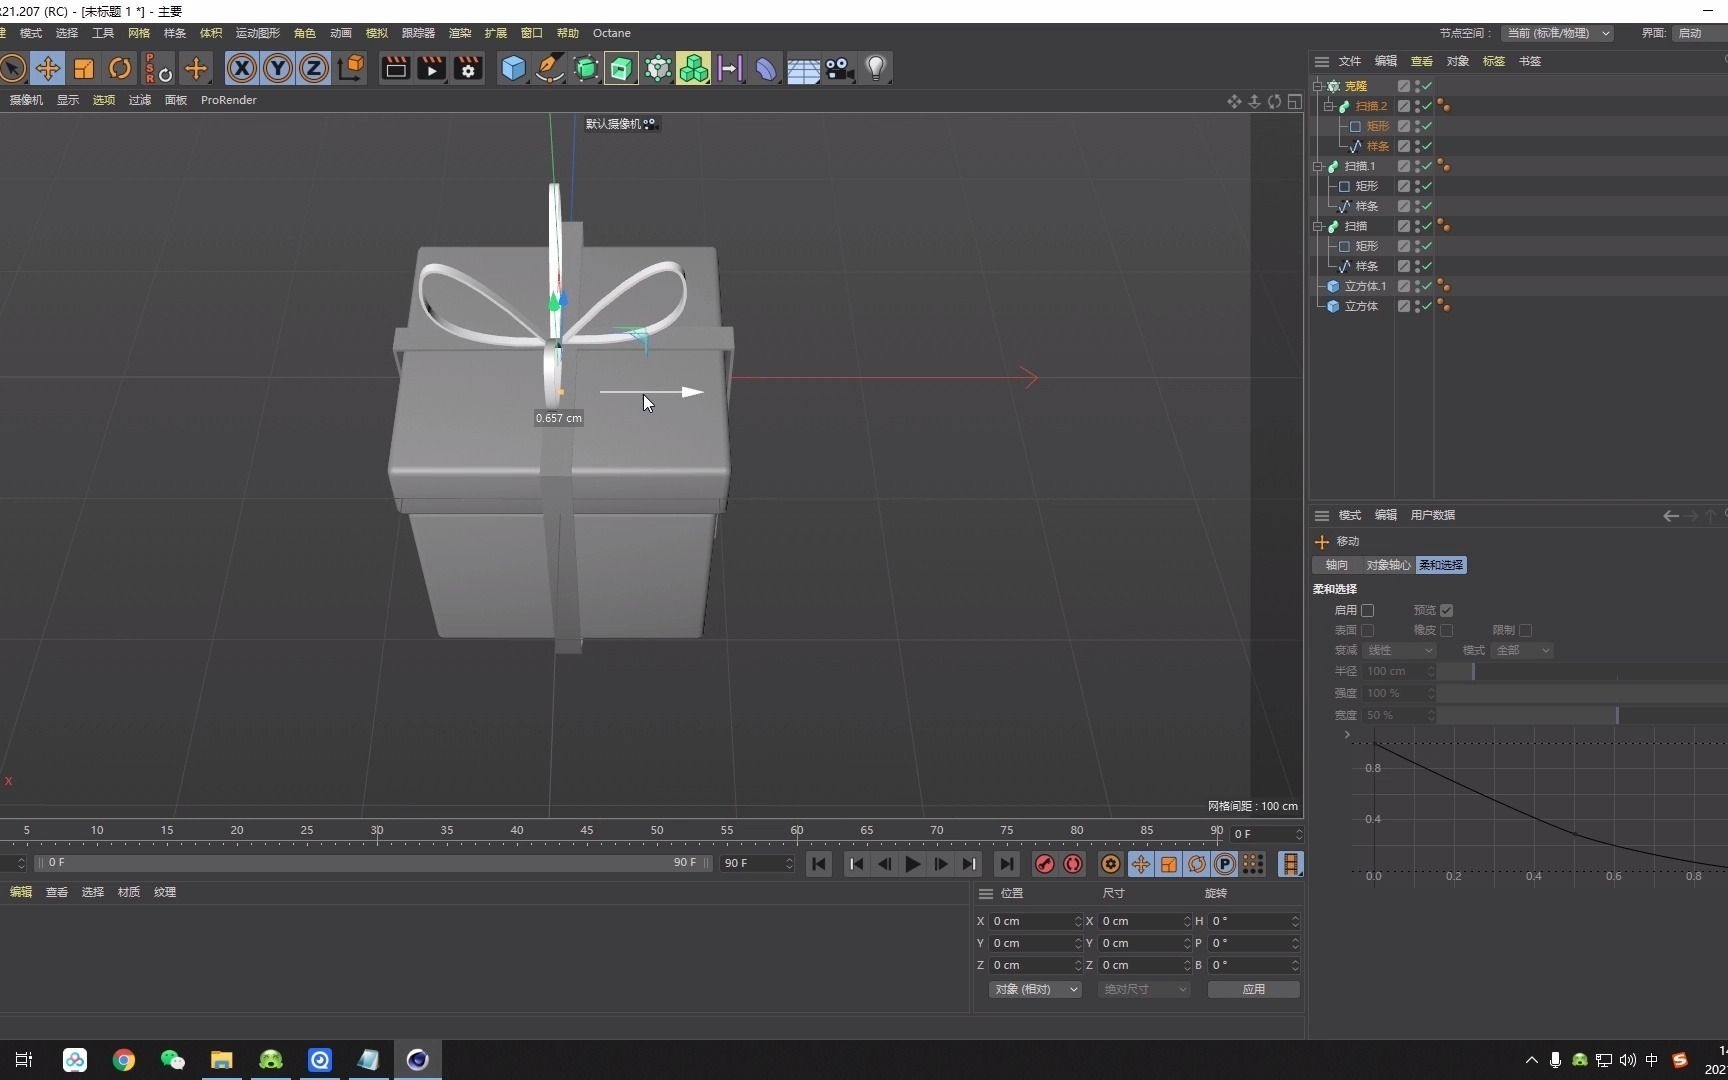Toggle enable checkmark of 克隆
Viewport: 1728px width, 1080px height.
tap(1427, 86)
